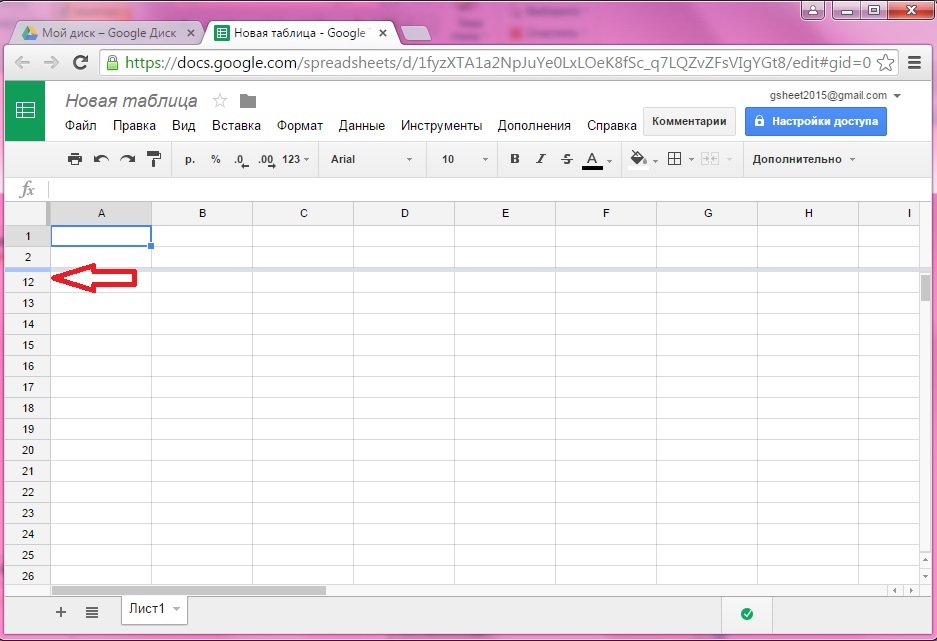The height and width of the screenshot is (641, 937).
Task: Click the browser reload icon
Action: [x=80, y=62]
